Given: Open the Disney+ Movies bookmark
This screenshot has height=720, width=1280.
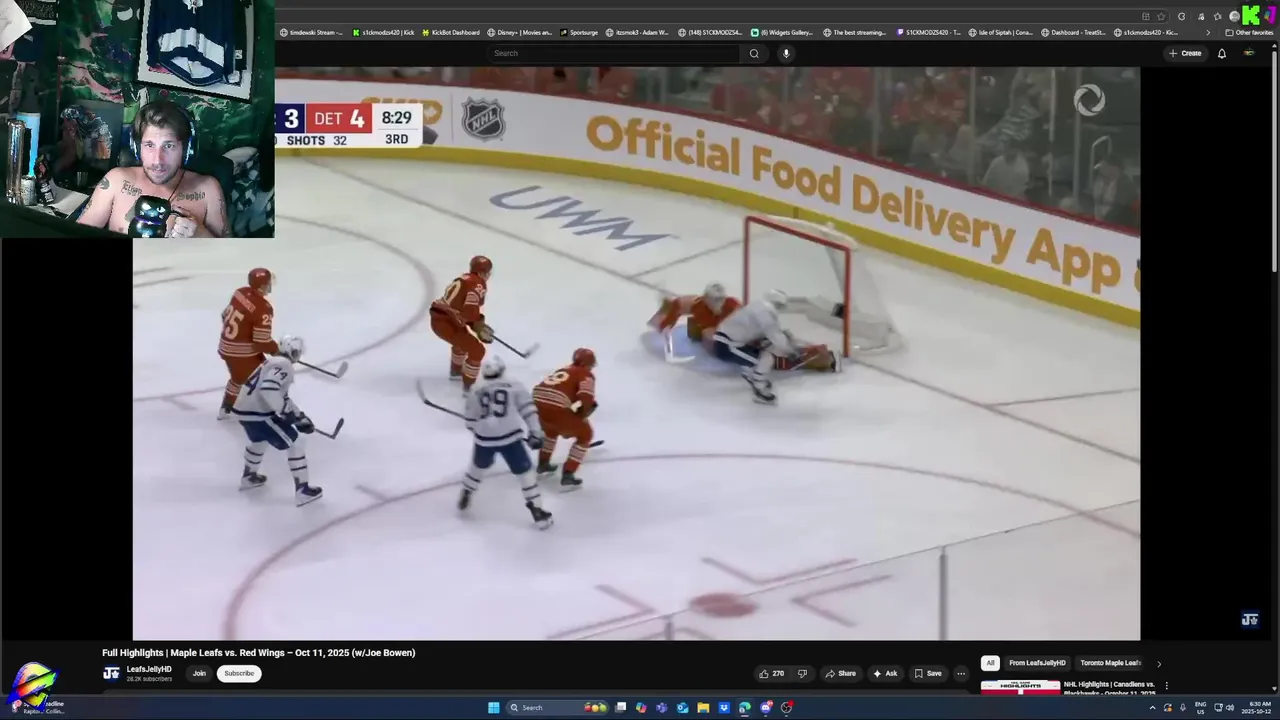Looking at the screenshot, I should tap(520, 32).
